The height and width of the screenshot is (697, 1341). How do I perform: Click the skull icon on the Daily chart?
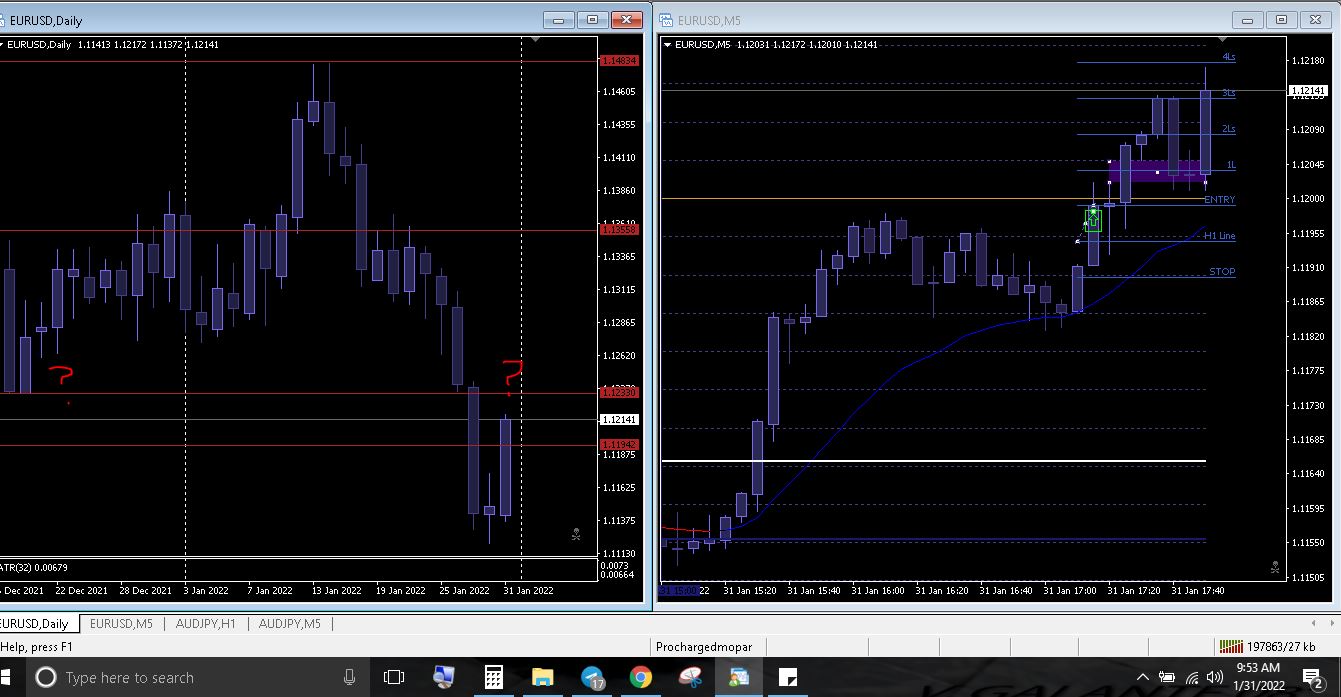[576, 535]
